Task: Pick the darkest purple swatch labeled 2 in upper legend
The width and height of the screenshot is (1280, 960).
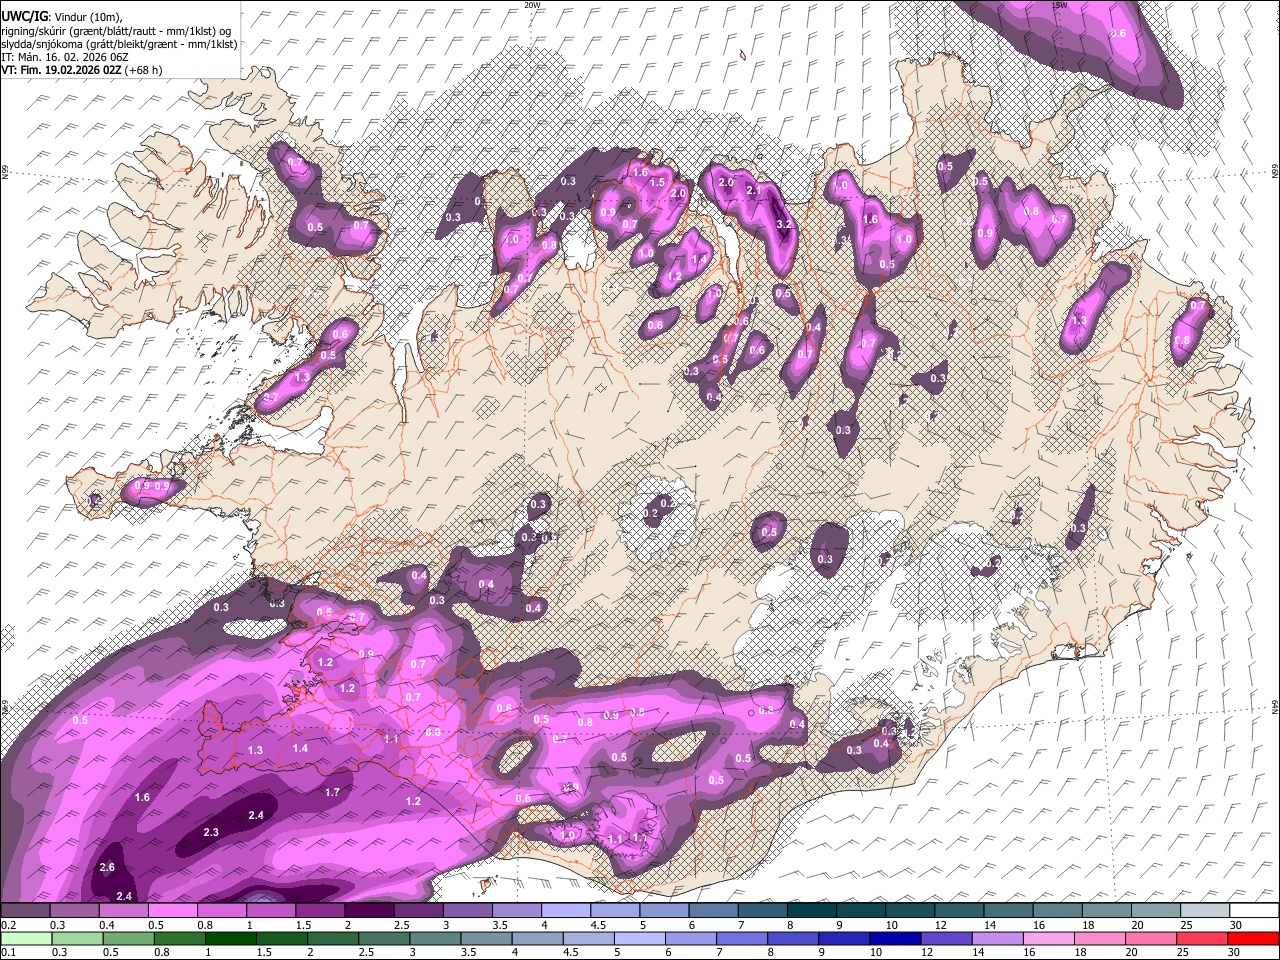Action: click(369, 911)
